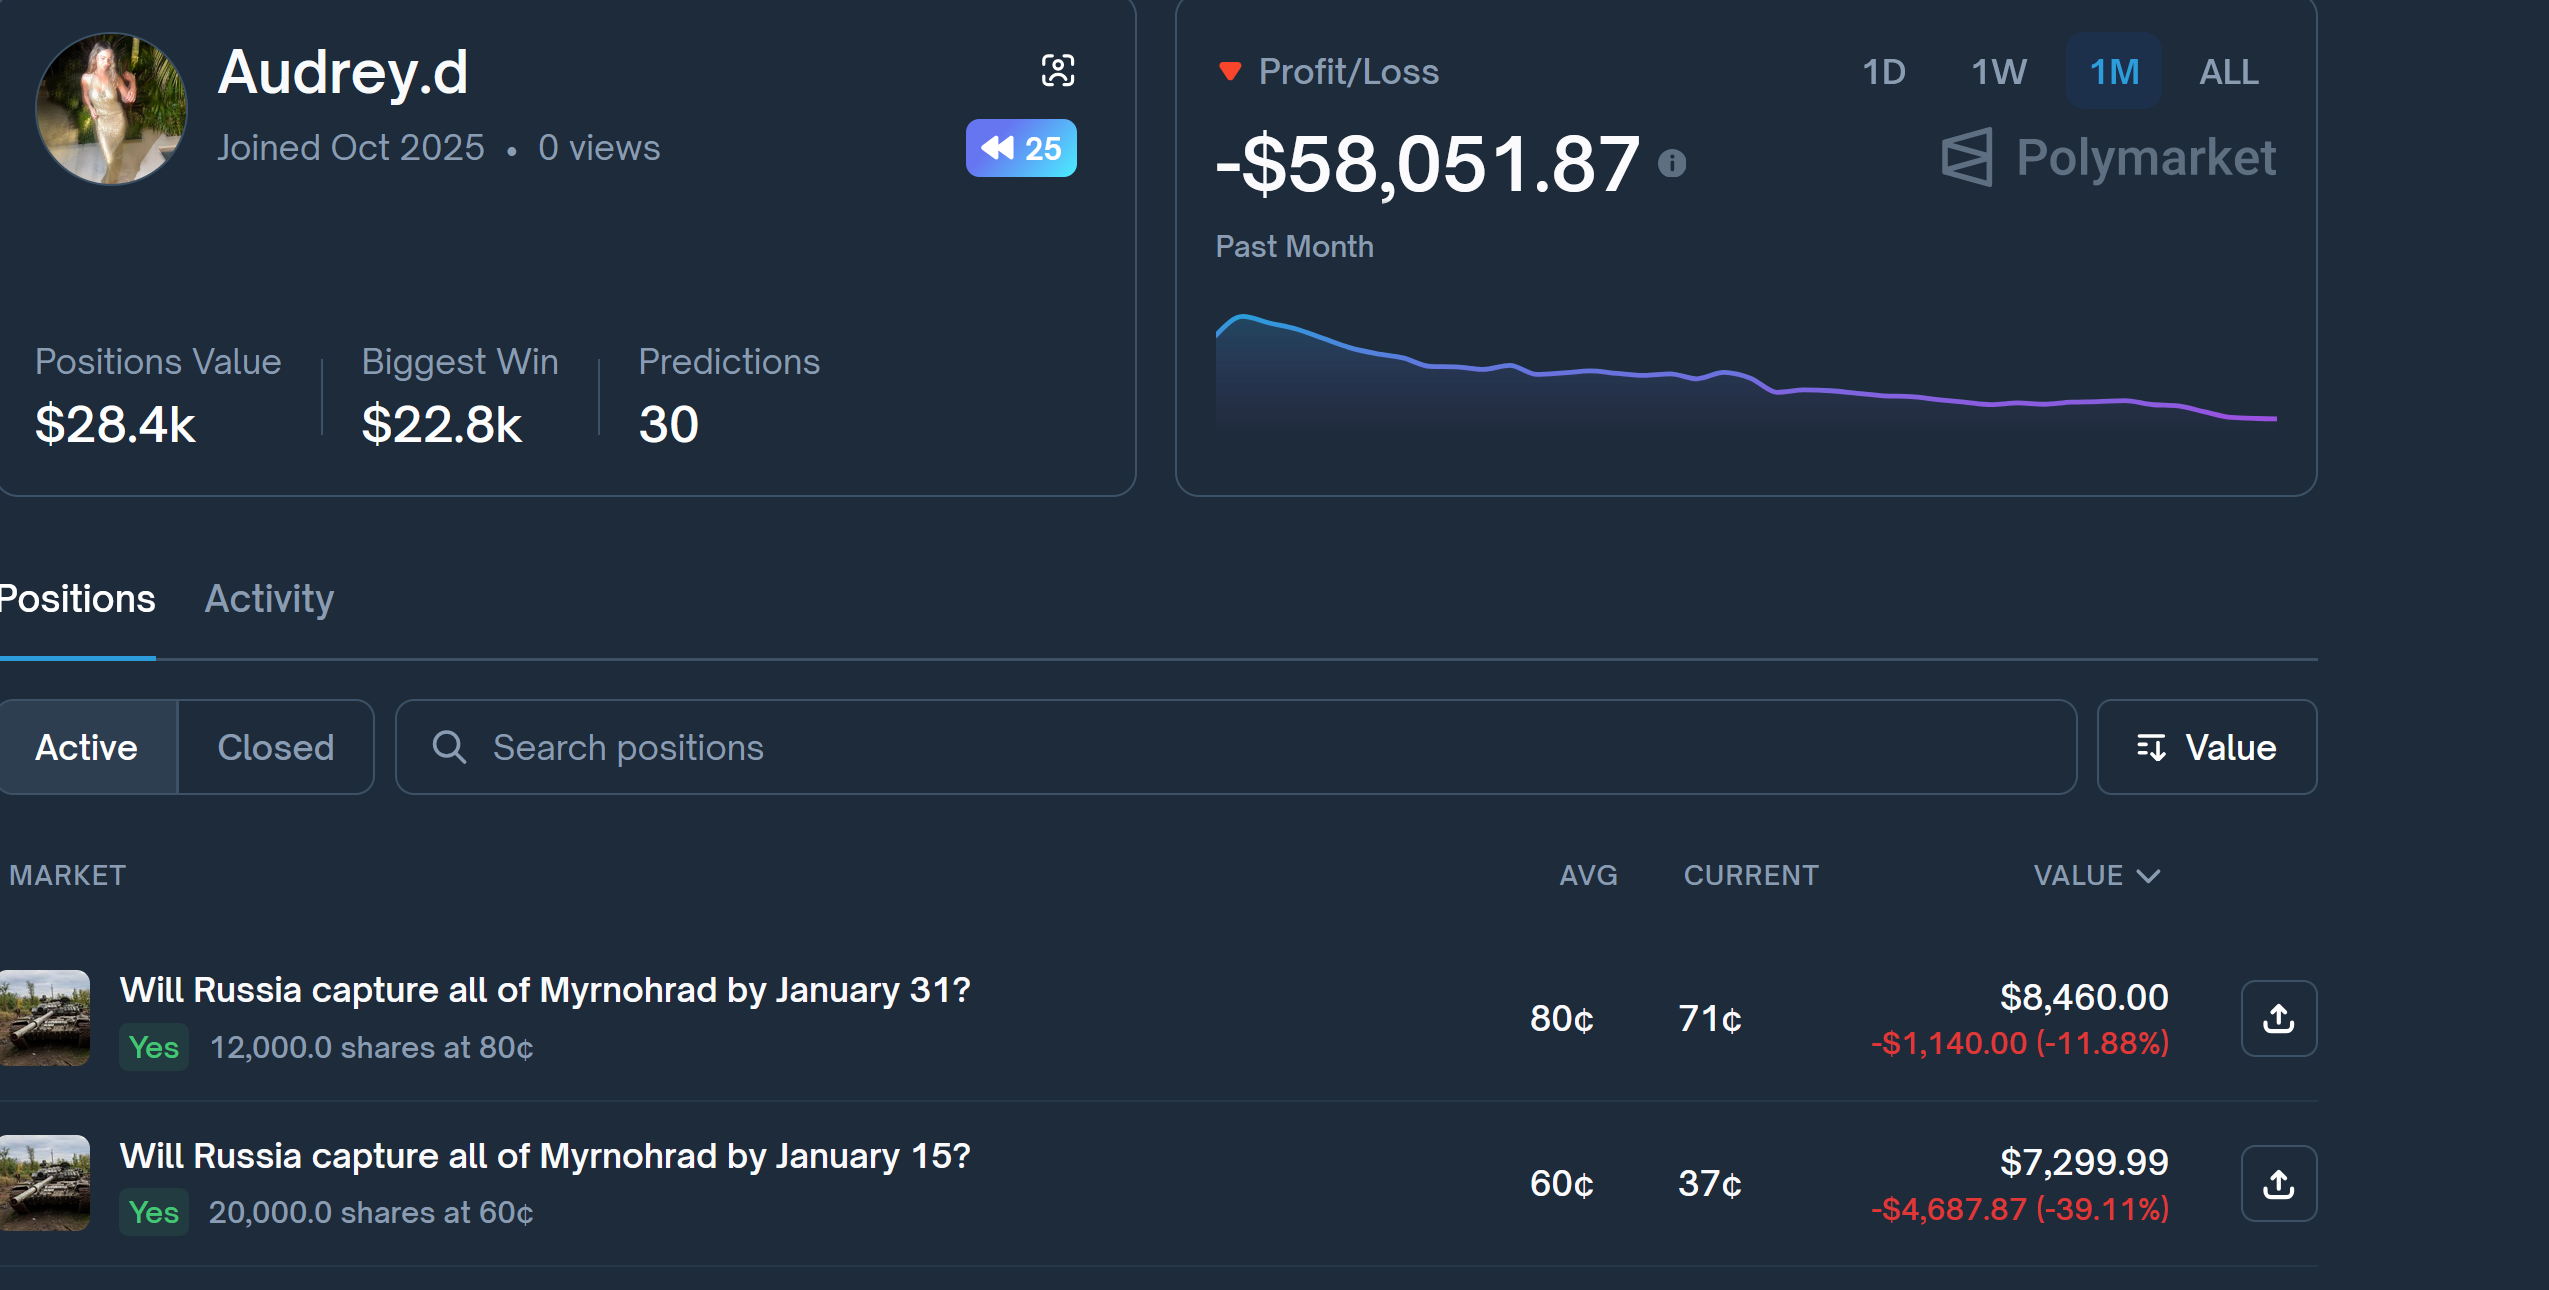The image size is (2549, 1290).
Task: Share the January 31 Myrnohrad position
Action: pyautogui.click(x=2277, y=1018)
